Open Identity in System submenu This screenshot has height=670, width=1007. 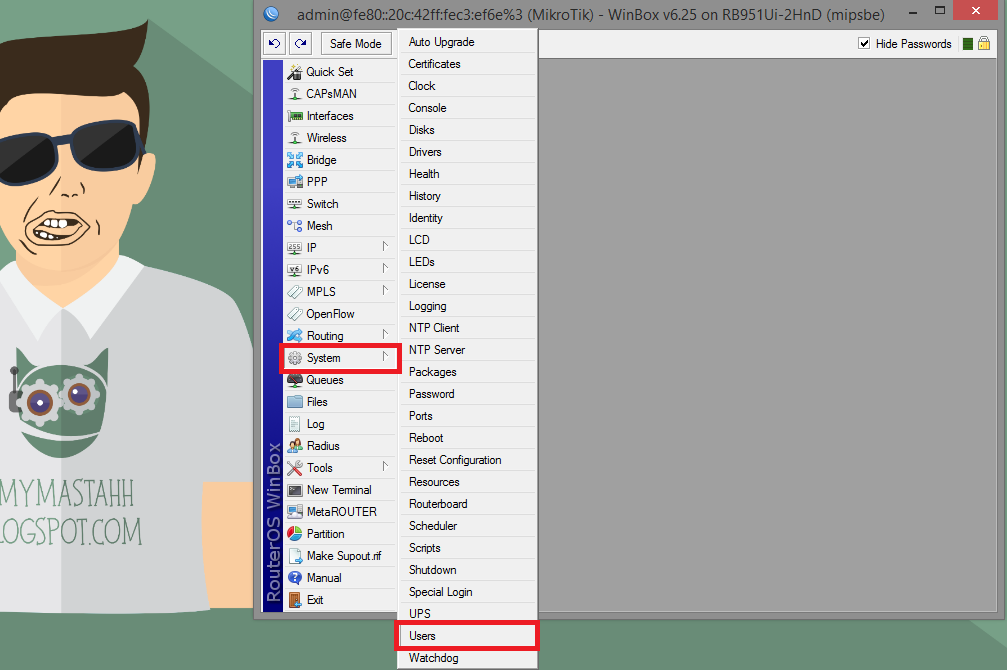[x=468, y=218]
